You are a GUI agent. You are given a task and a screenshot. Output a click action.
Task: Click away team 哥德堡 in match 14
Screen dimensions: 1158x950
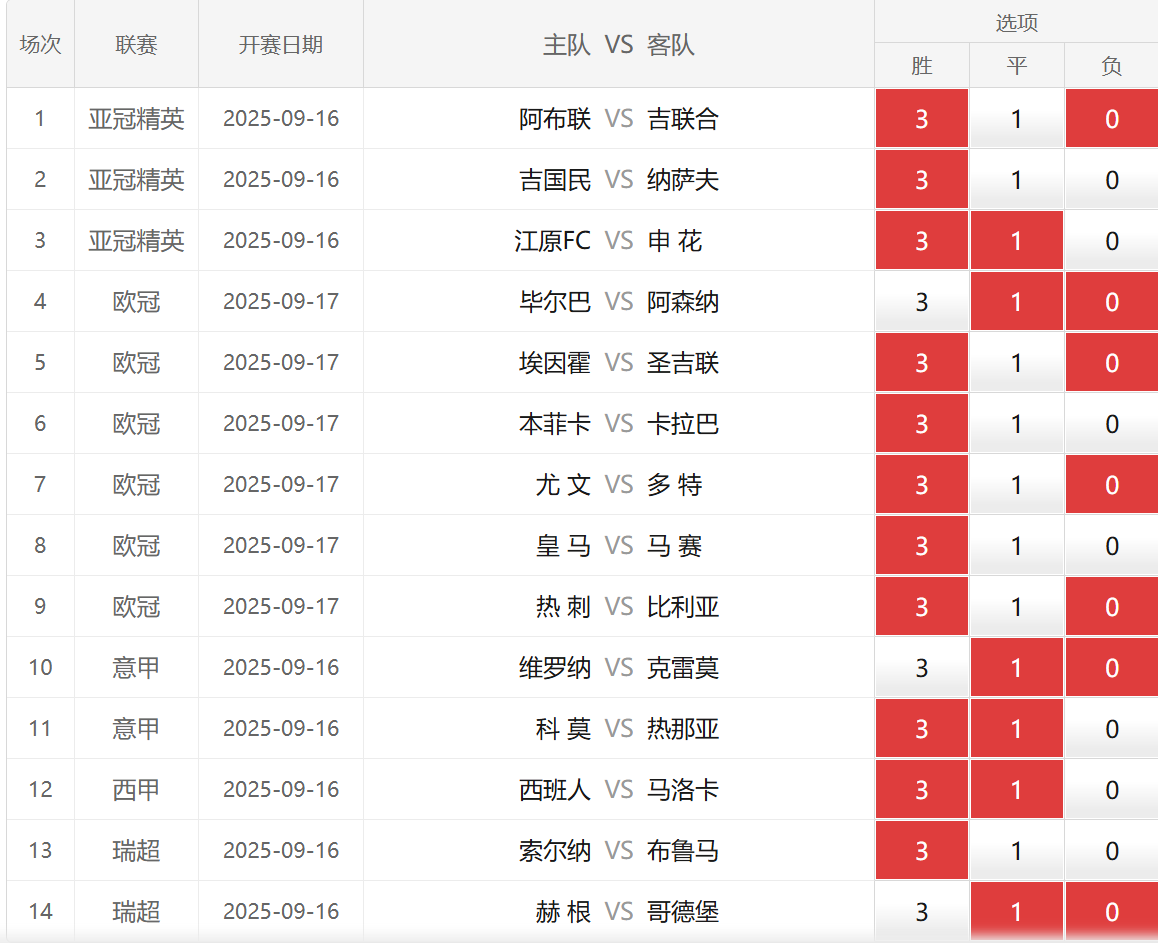pyautogui.click(x=683, y=912)
